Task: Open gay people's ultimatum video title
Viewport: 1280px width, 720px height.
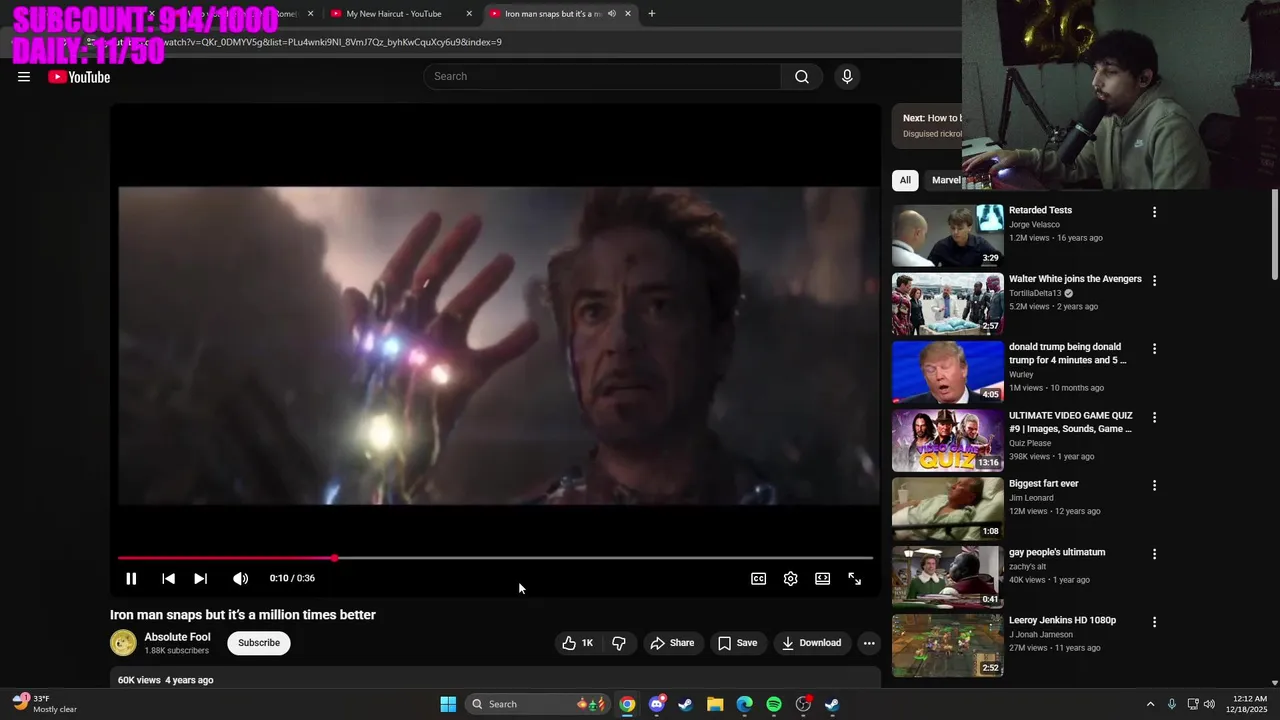Action: tap(1057, 552)
